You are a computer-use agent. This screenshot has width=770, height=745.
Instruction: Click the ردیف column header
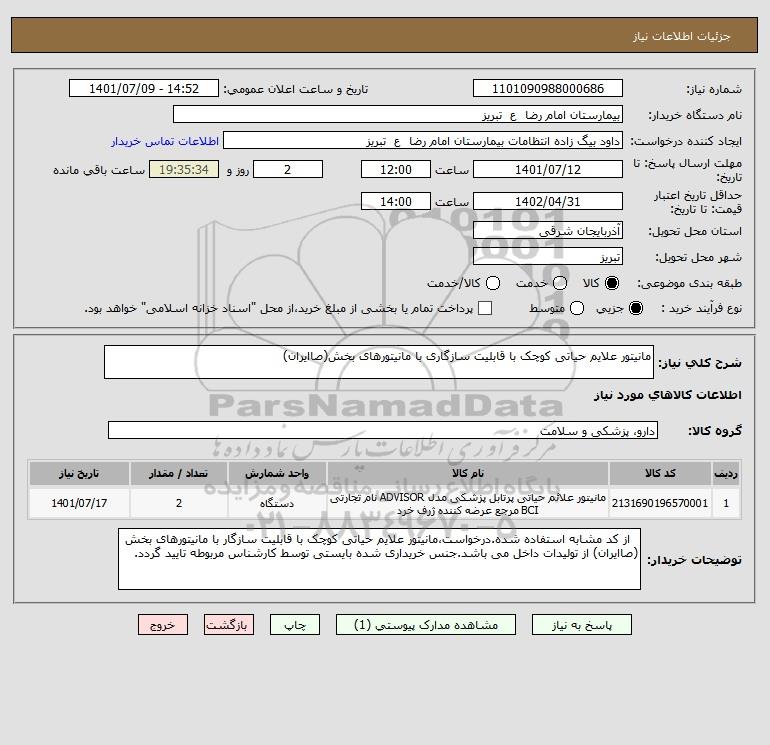click(726, 473)
